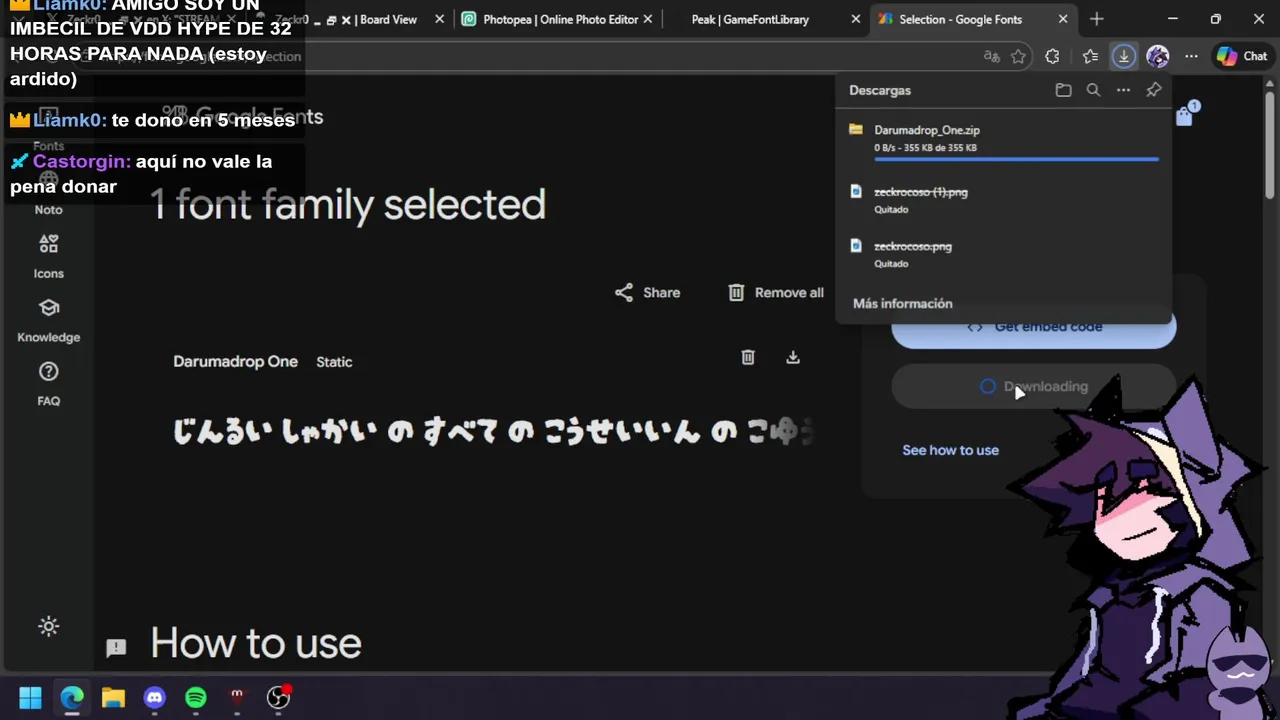Close the Selection - Google Fonts tab

point(1063,19)
